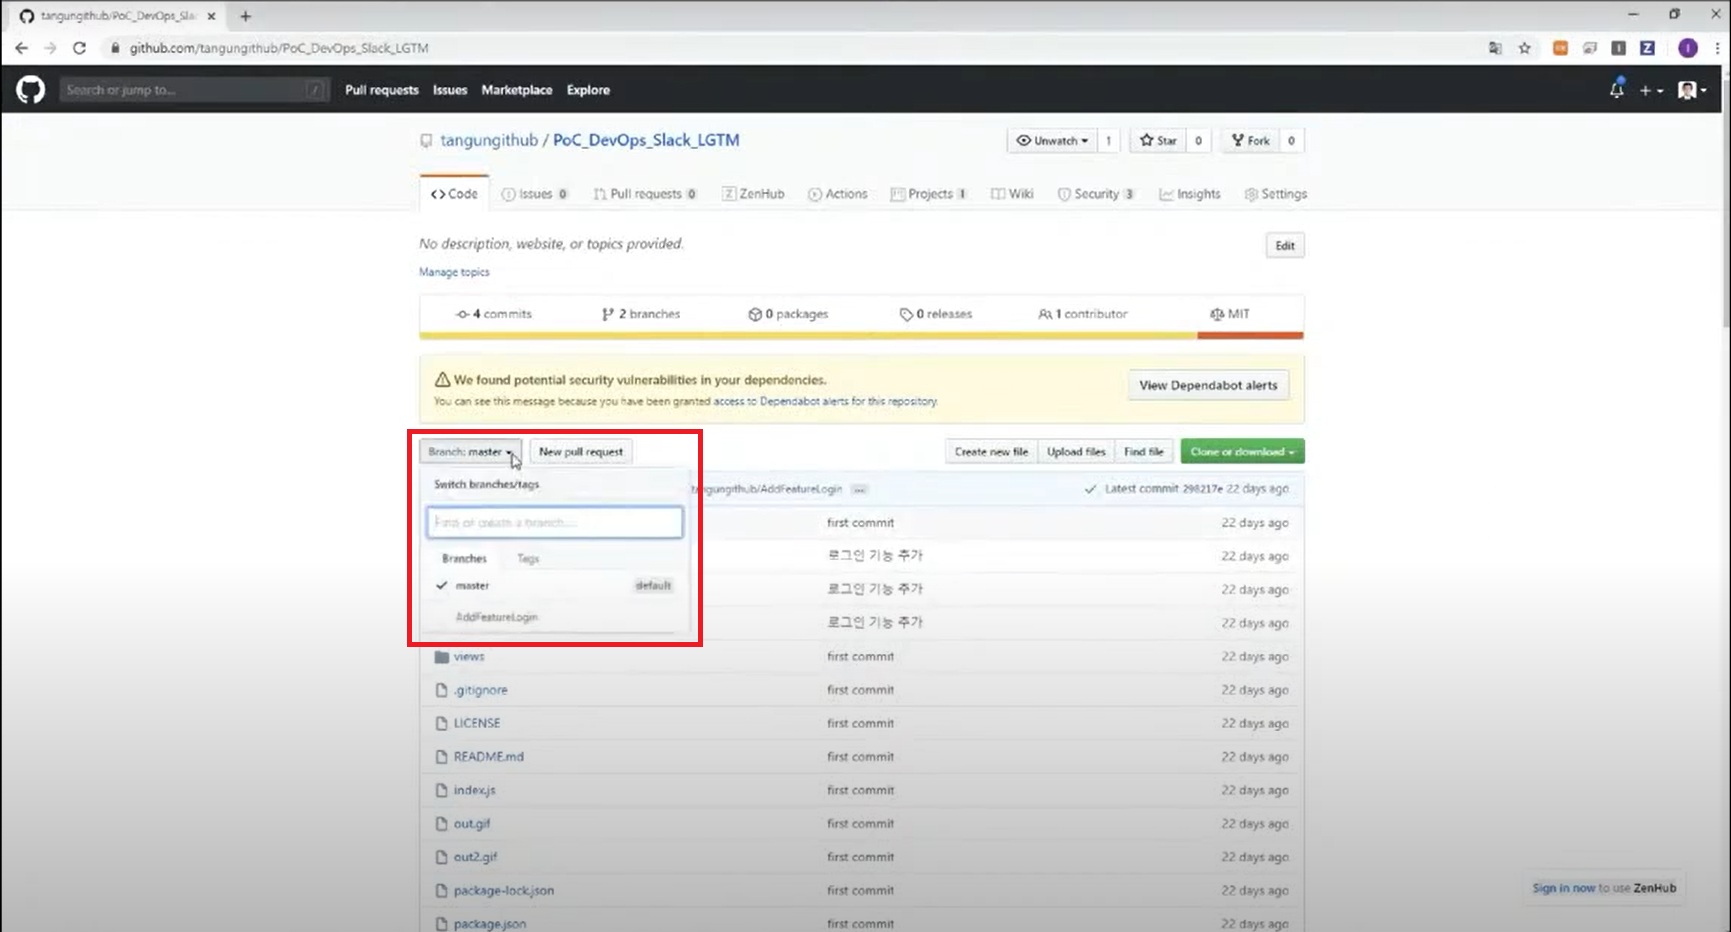Open a new browser tab
1731x932 pixels.
(245, 16)
